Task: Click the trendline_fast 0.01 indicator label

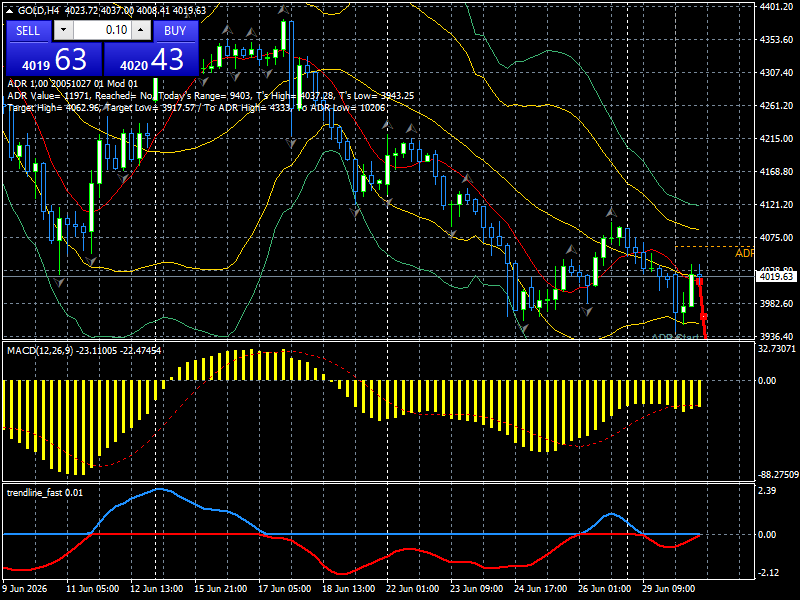Action: click(44, 493)
